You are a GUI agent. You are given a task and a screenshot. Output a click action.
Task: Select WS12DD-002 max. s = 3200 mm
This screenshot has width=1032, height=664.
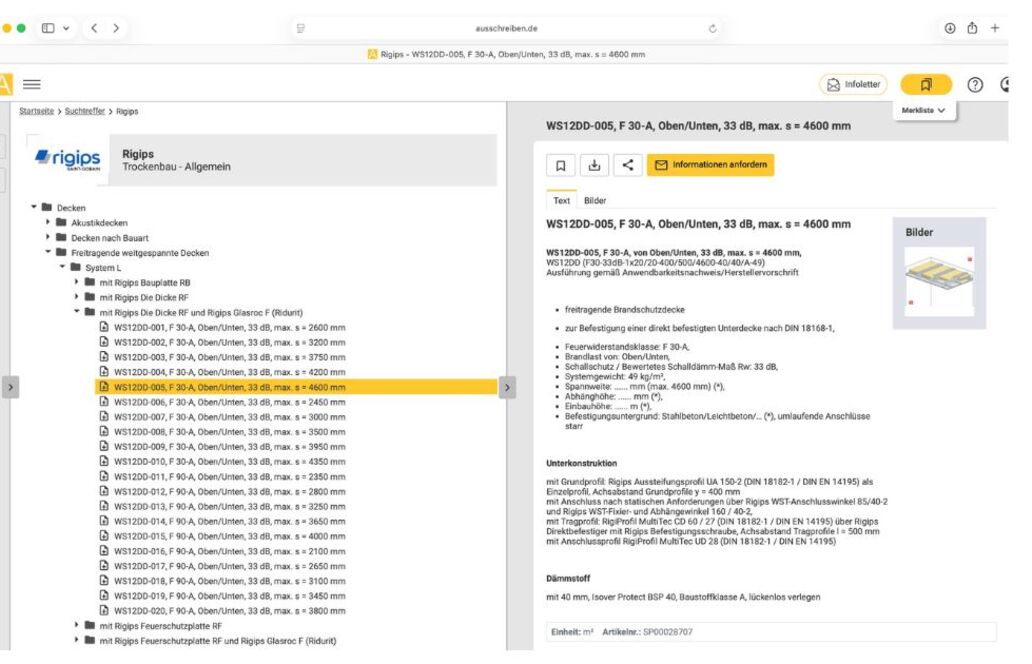(230, 342)
